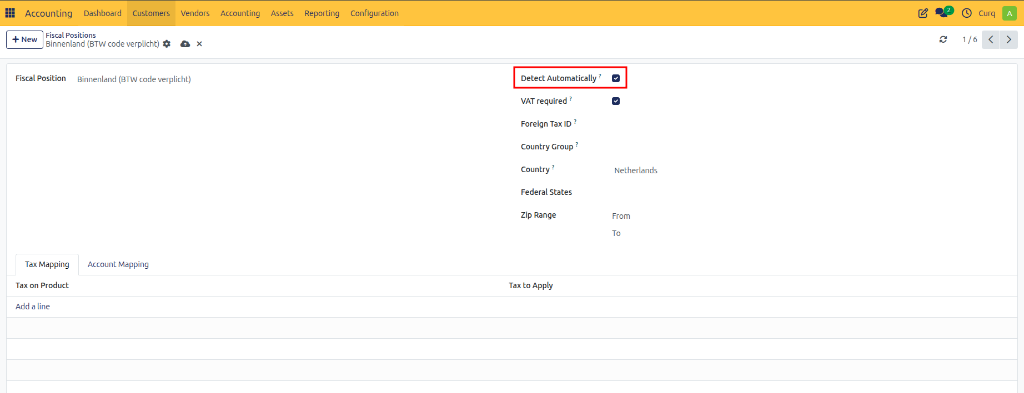This screenshot has height=393, width=1024.
Task: Click the cloud save icon
Action: coord(185,44)
